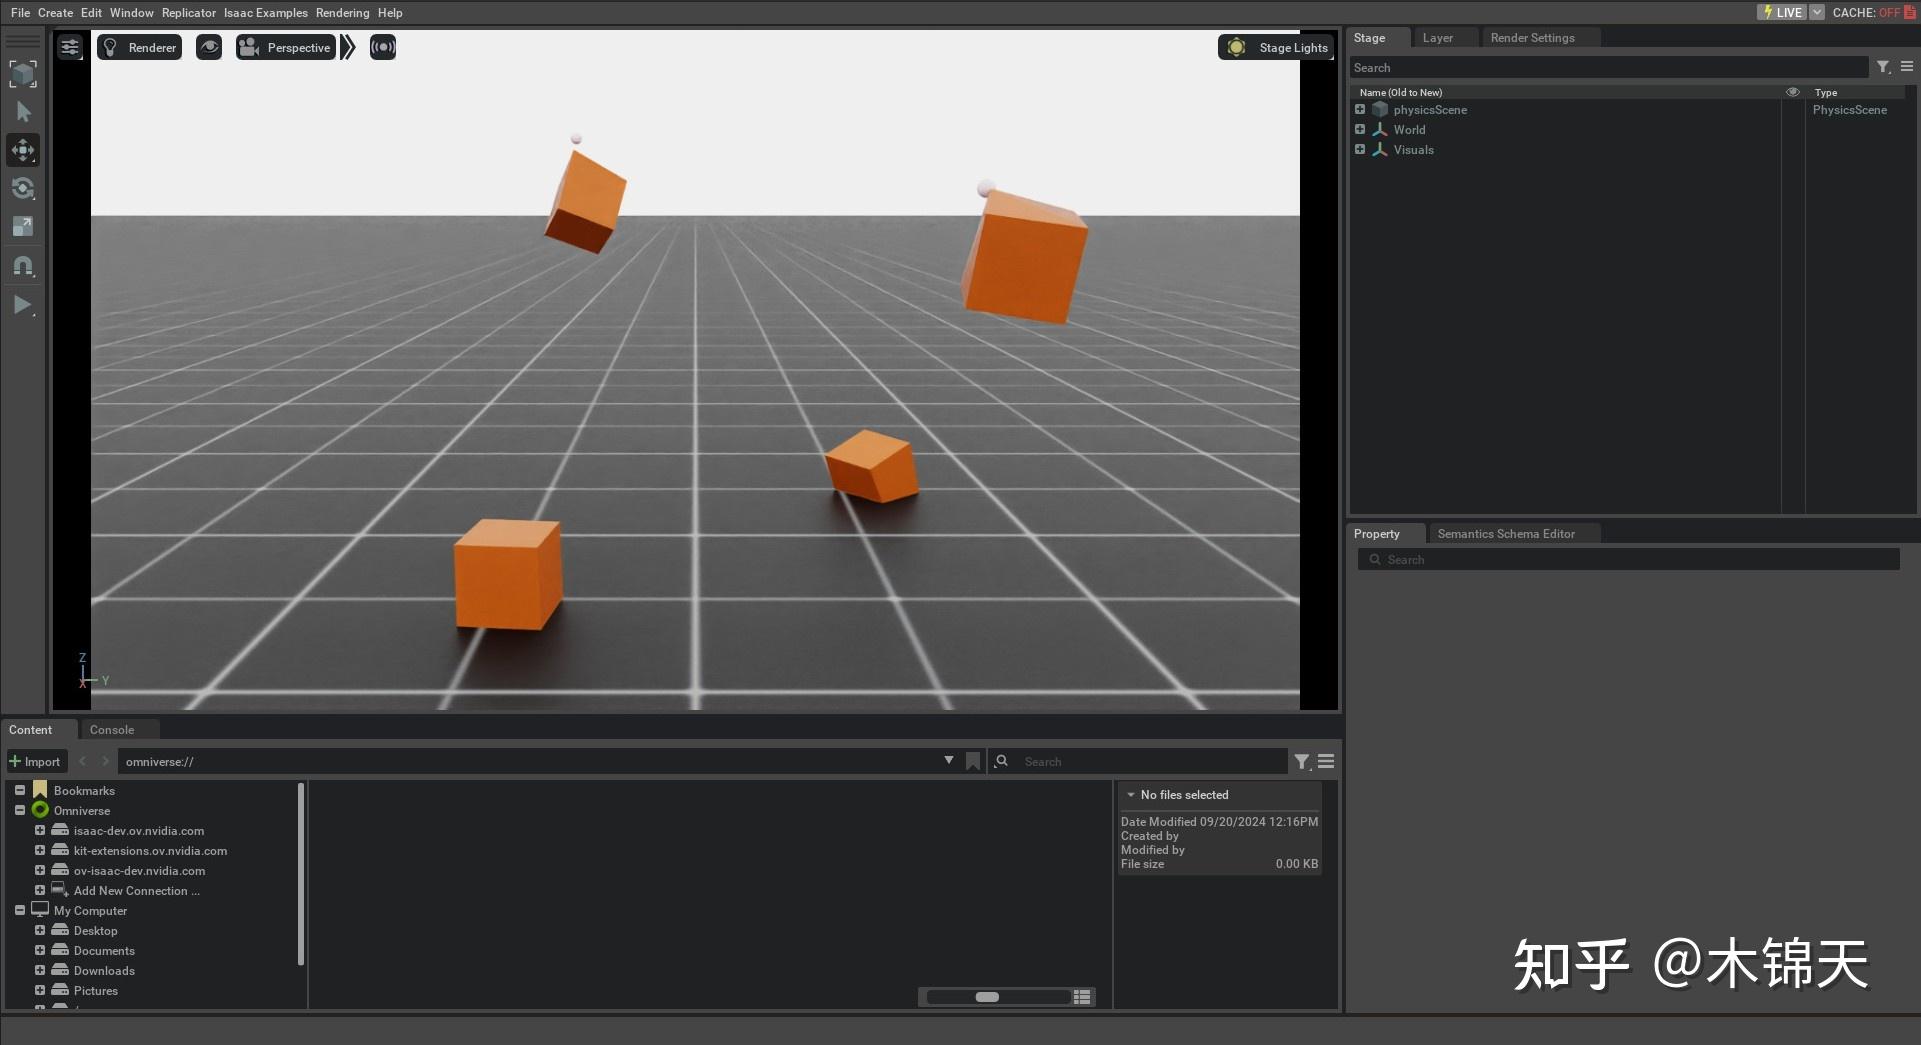Open the viewport settings sliders icon
This screenshot has height=1045, width=1921.
[x=69, y=47]
